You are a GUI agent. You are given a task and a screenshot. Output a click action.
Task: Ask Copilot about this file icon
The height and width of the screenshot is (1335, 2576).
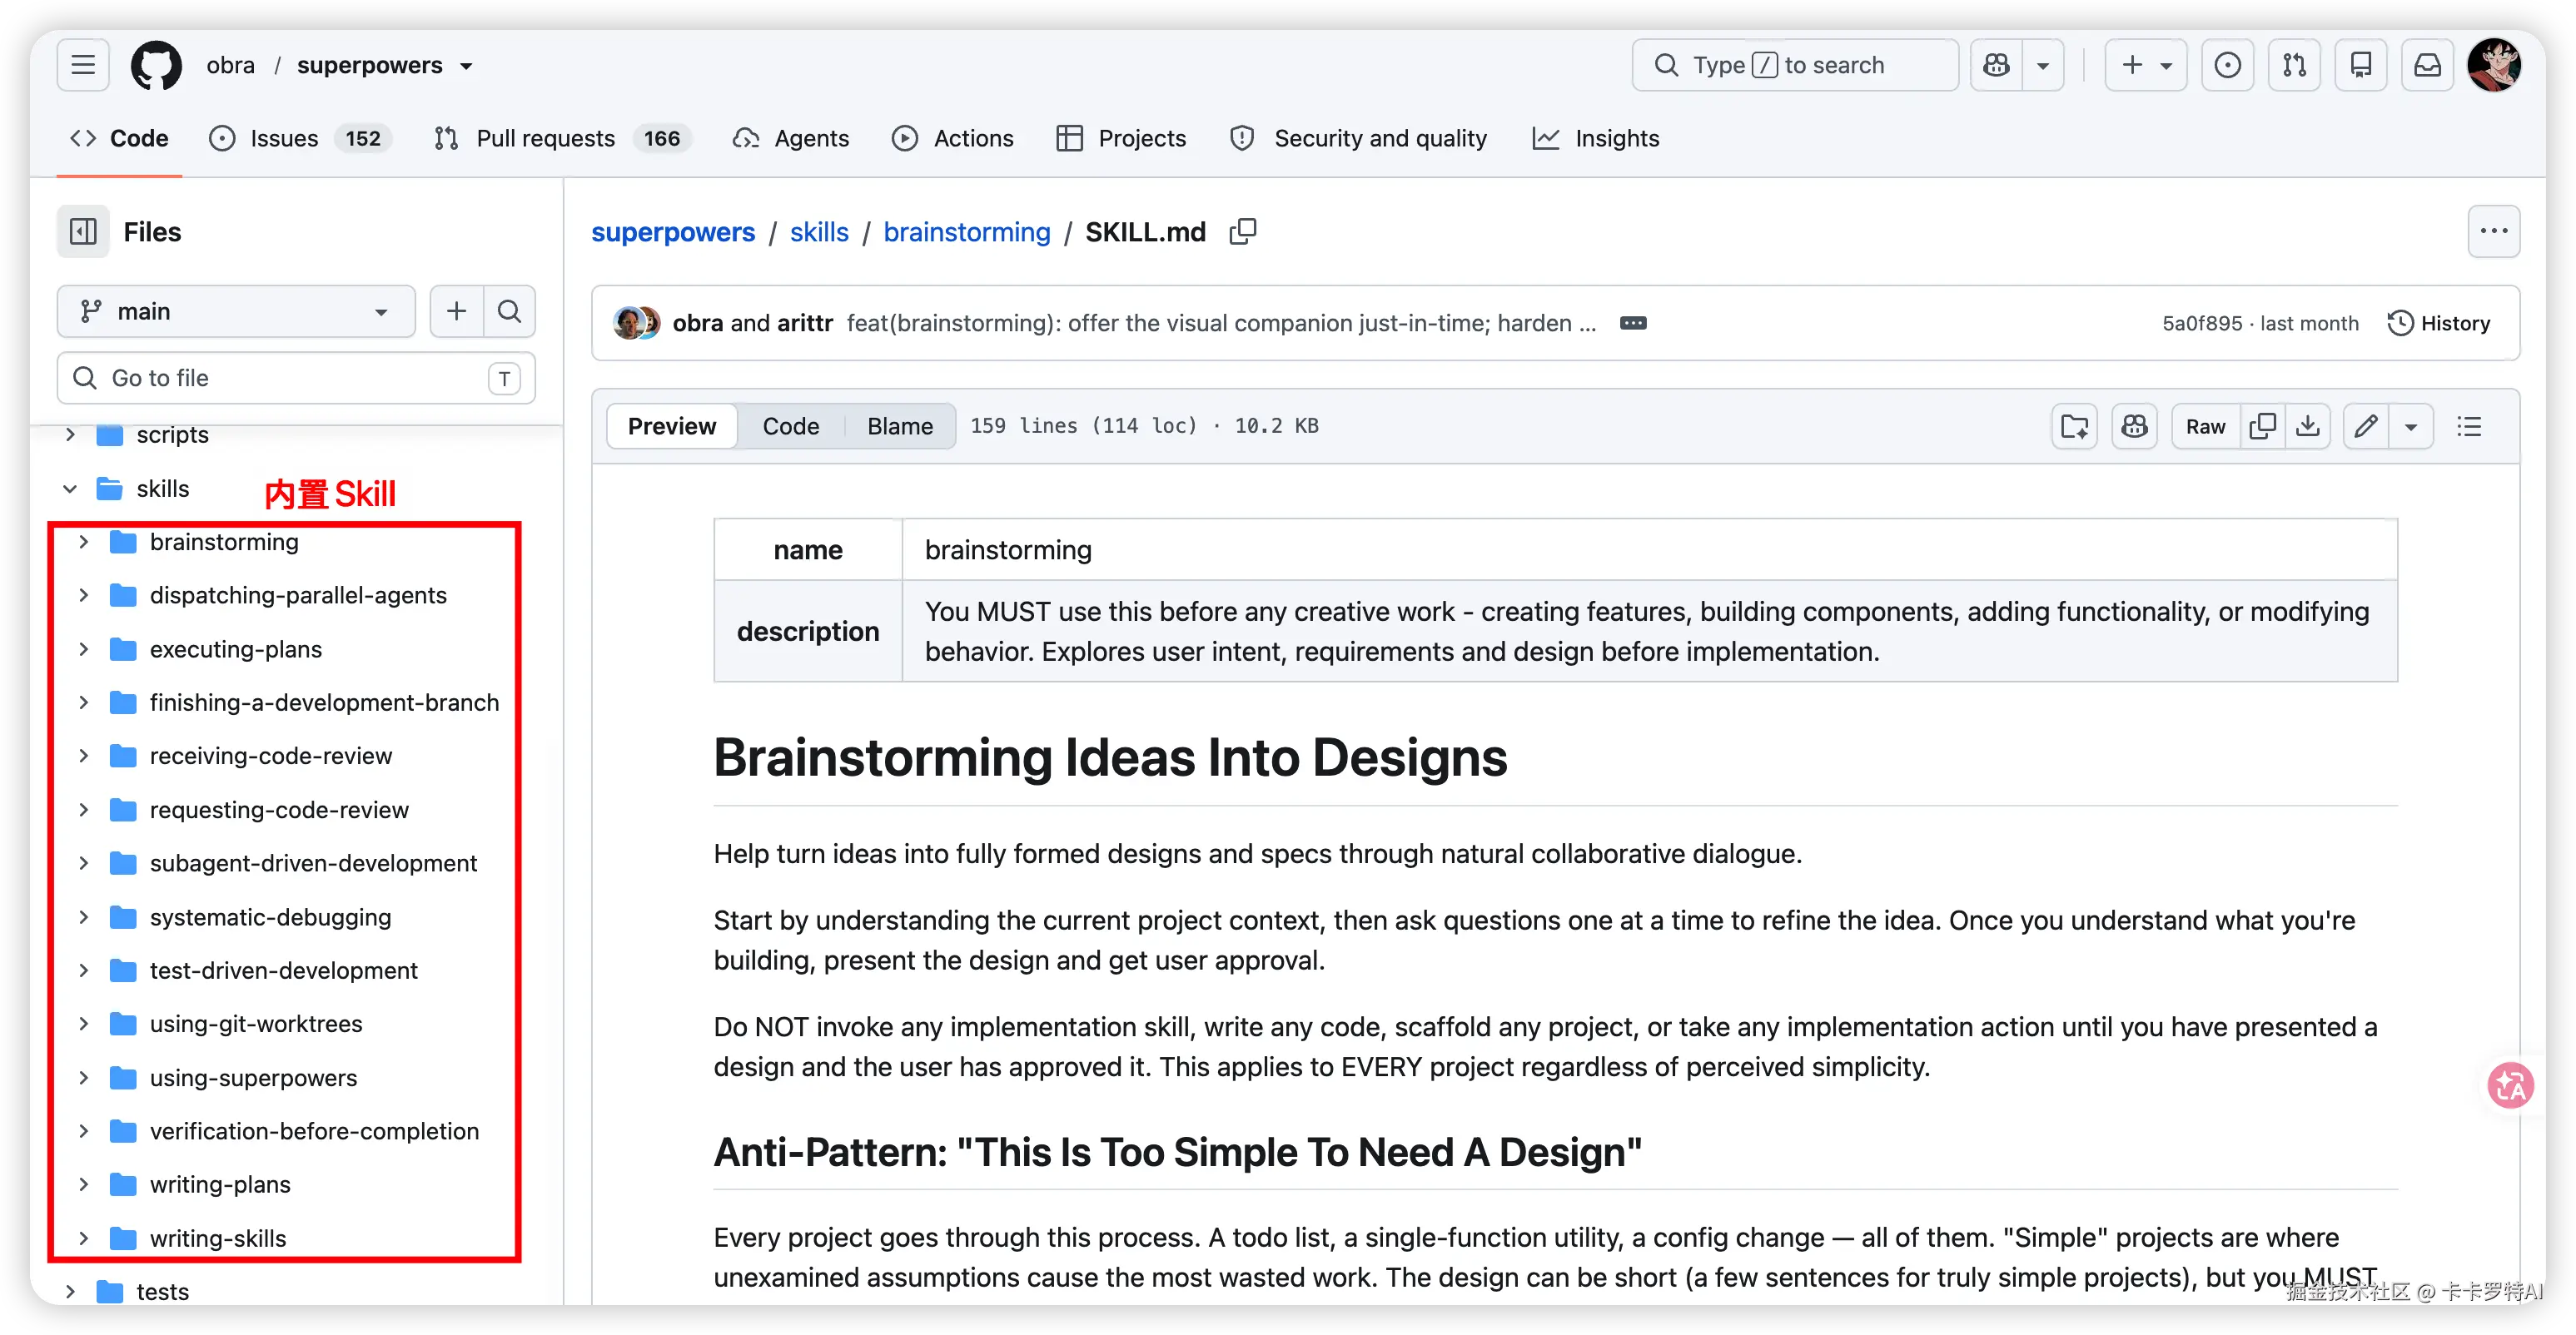click(x=2135, y=426)
